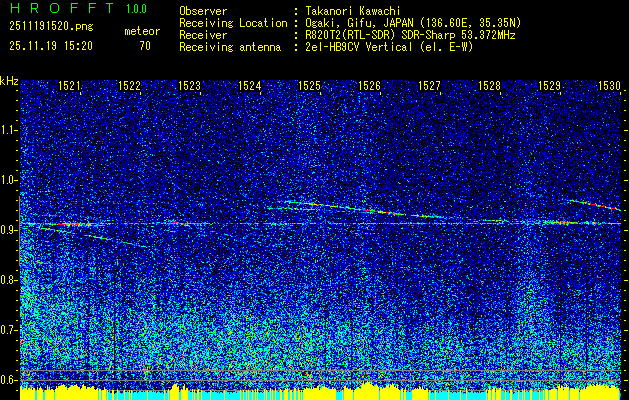
Task: Click the 1526 time marker
Action: (369, 85)
